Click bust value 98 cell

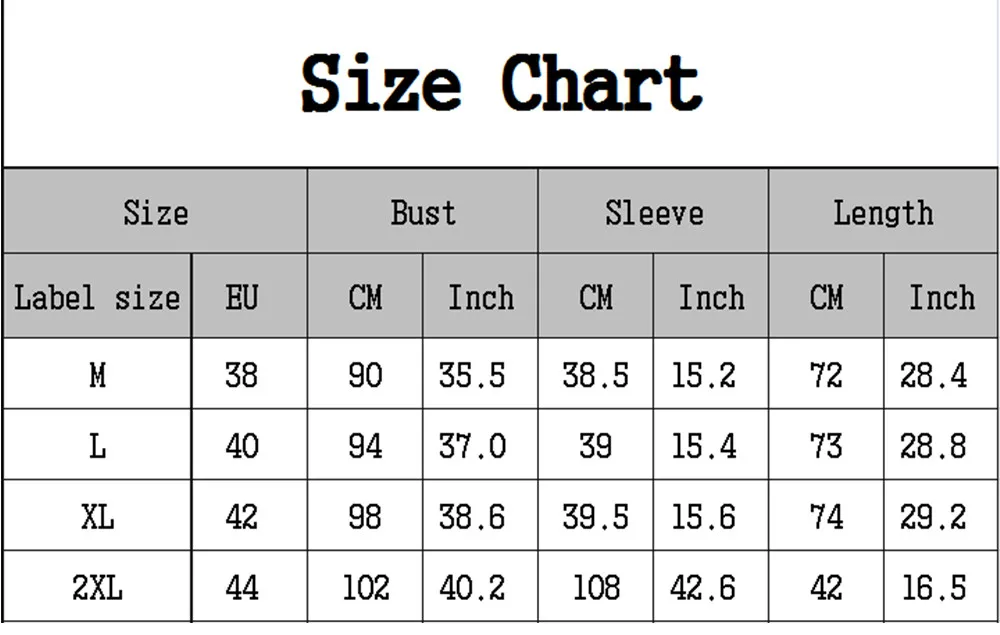tap(365, 516)
